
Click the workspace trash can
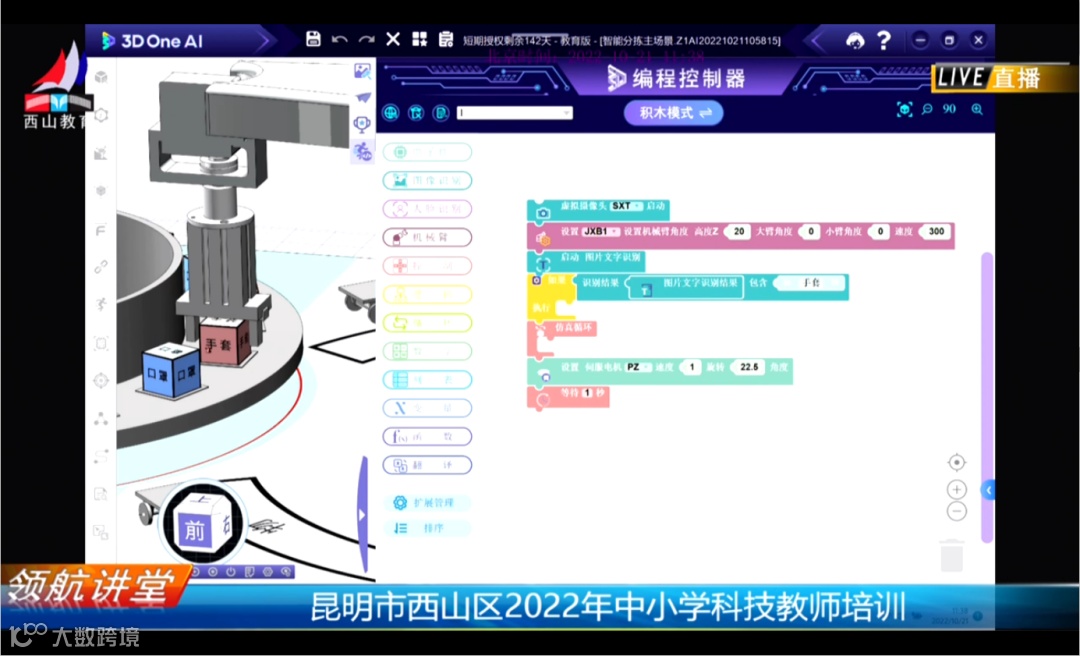click(x=952, y=555)
